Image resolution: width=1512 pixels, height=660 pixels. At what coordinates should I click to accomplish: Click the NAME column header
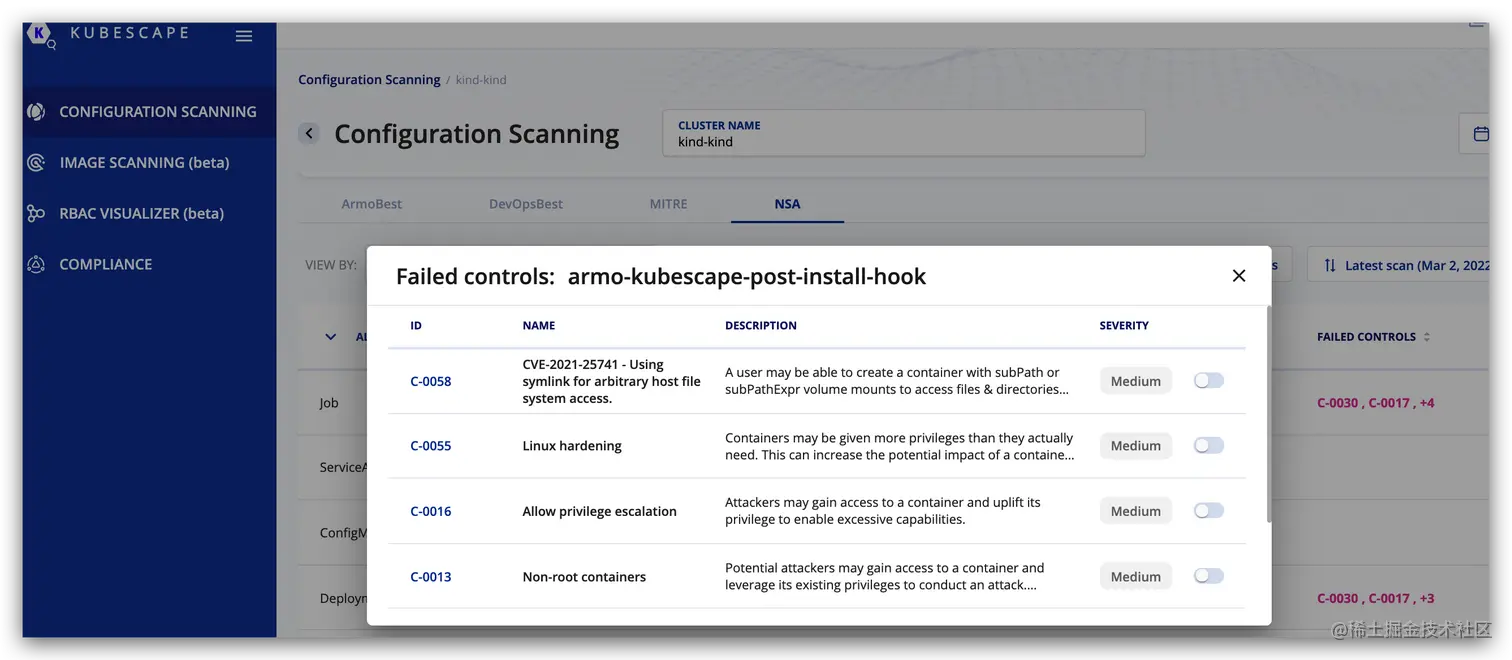(x=539, y=326)
